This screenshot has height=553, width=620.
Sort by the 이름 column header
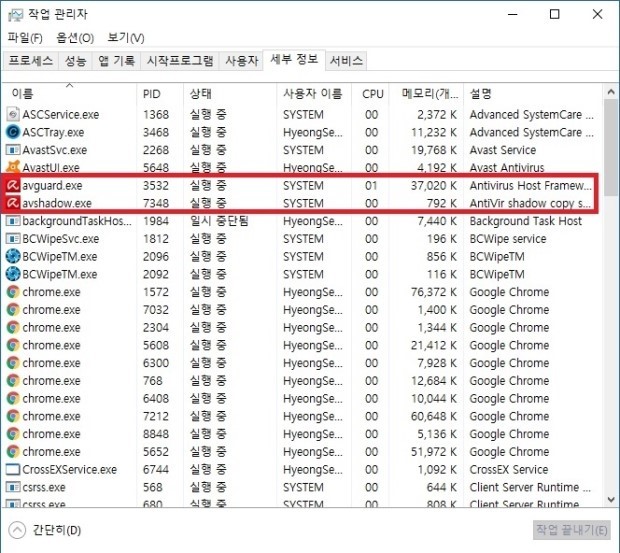(x=70, y=94)
